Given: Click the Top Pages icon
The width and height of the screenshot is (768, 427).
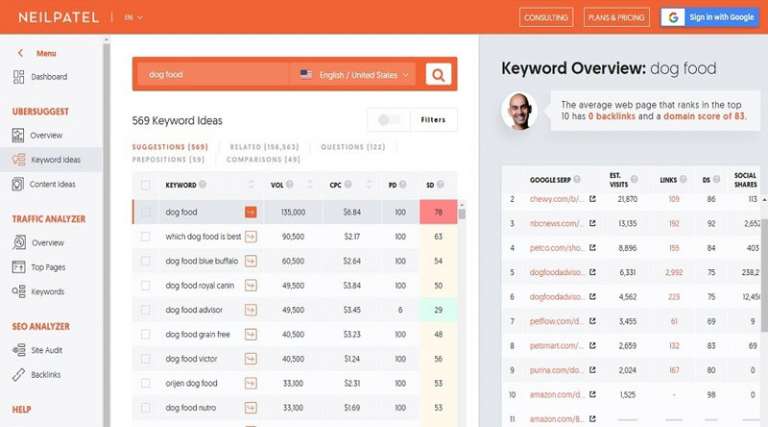Looking at the screenshot, I should (19, 267).
